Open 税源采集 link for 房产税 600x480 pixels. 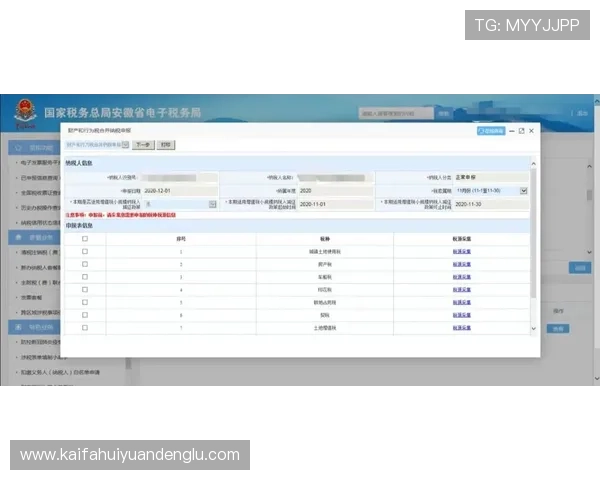coord(461,264)
